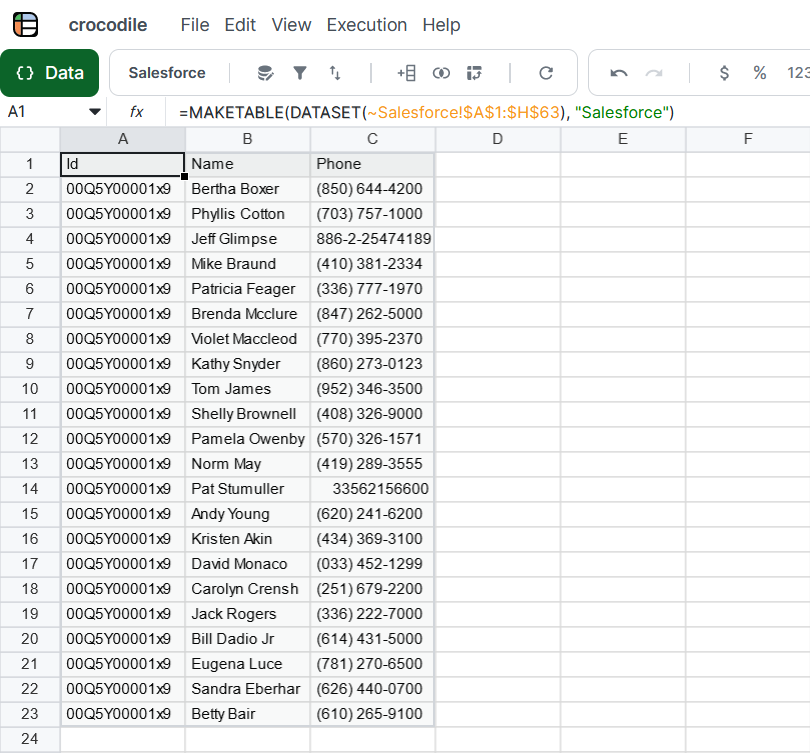Apply percent format

point(759,73)
